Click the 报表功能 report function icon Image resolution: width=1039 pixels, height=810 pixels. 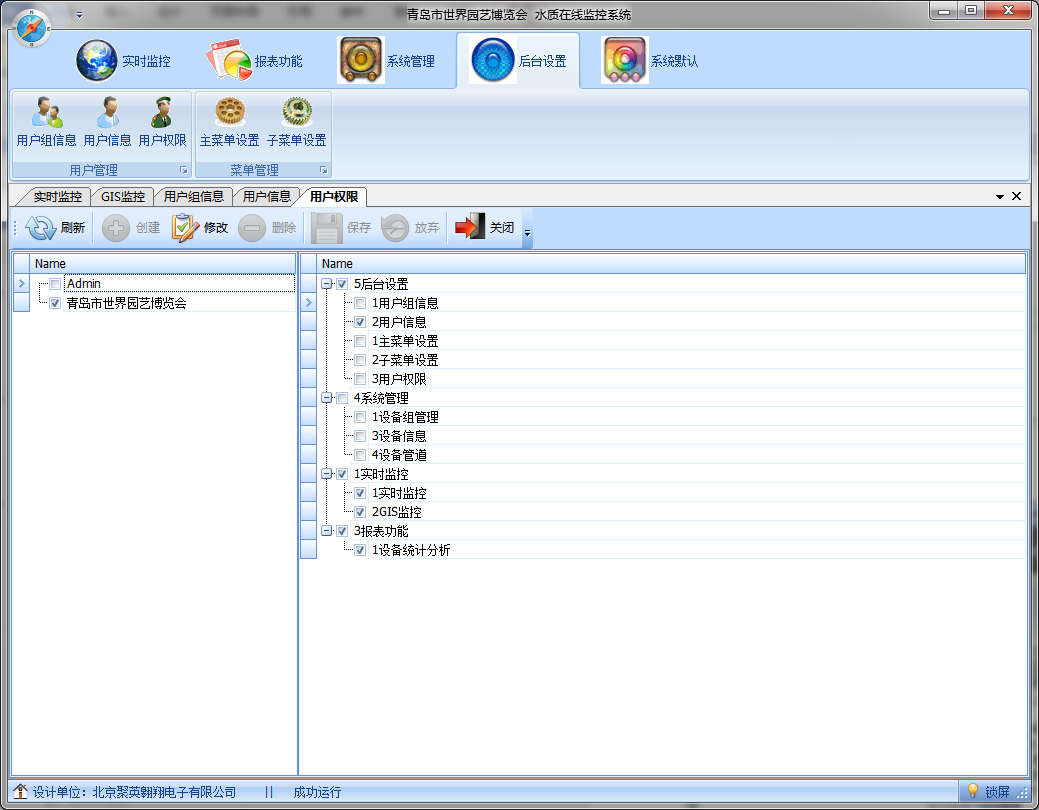230,60
